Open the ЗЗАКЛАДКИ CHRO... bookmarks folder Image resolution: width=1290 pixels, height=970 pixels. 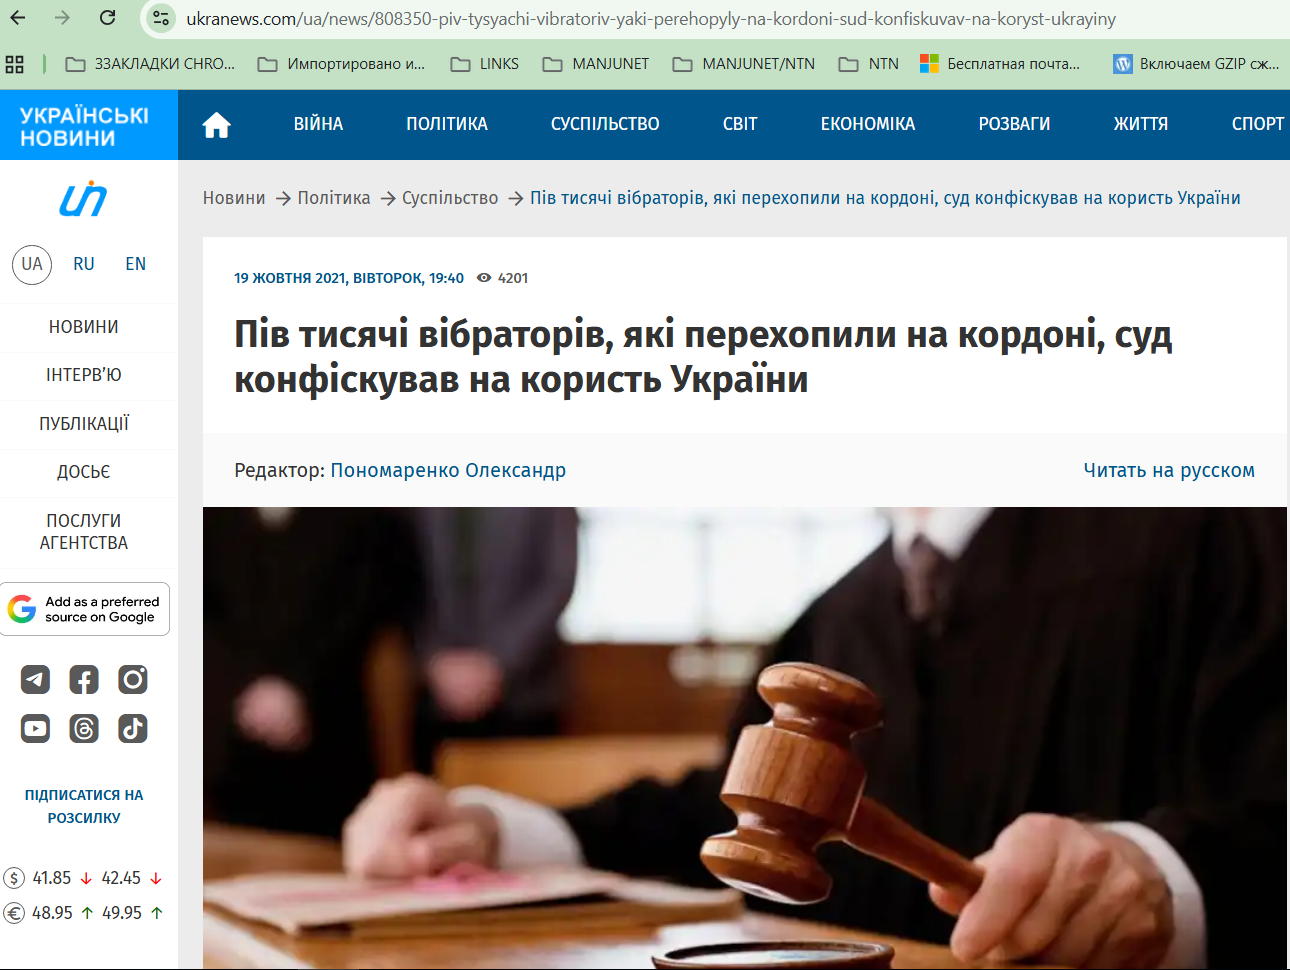point(150,64)
